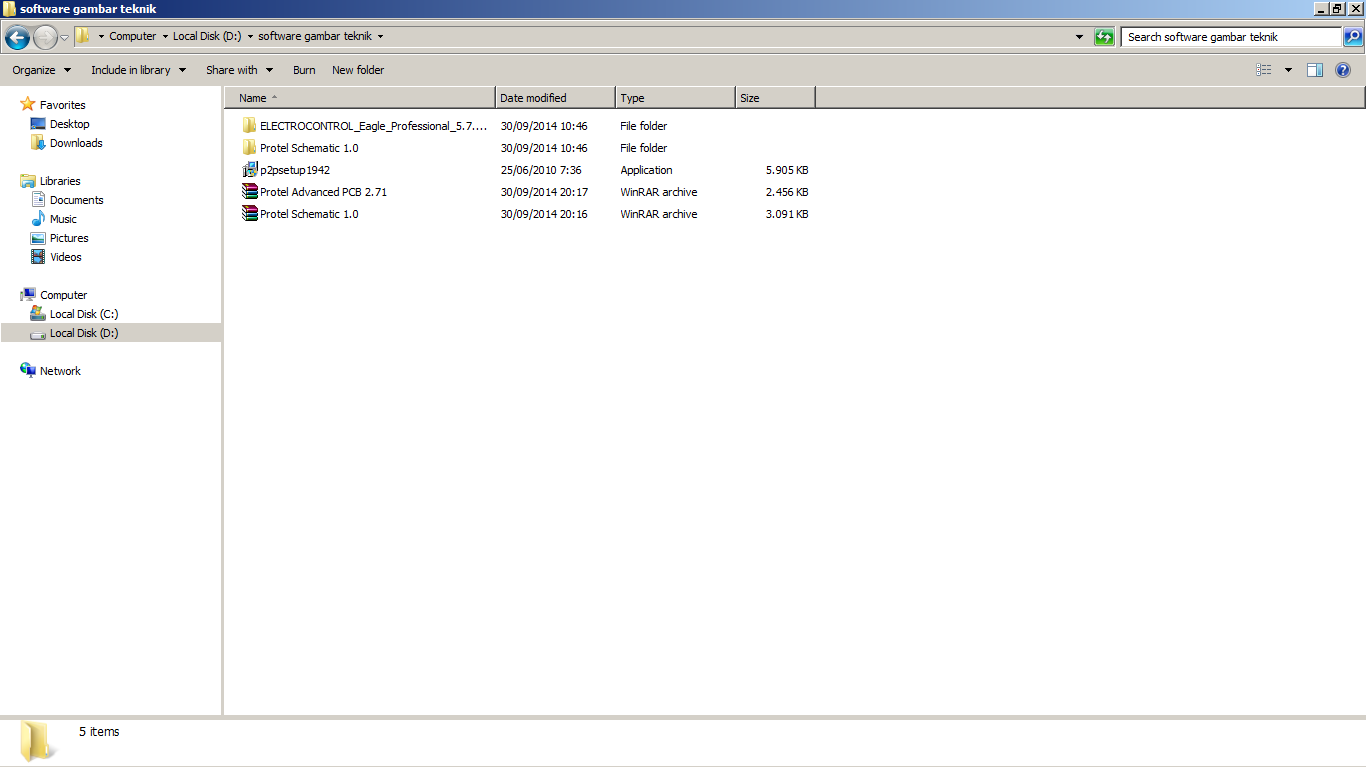Click the Back navigation arrow
The image size is (1366, 768).
pos(17,38)
